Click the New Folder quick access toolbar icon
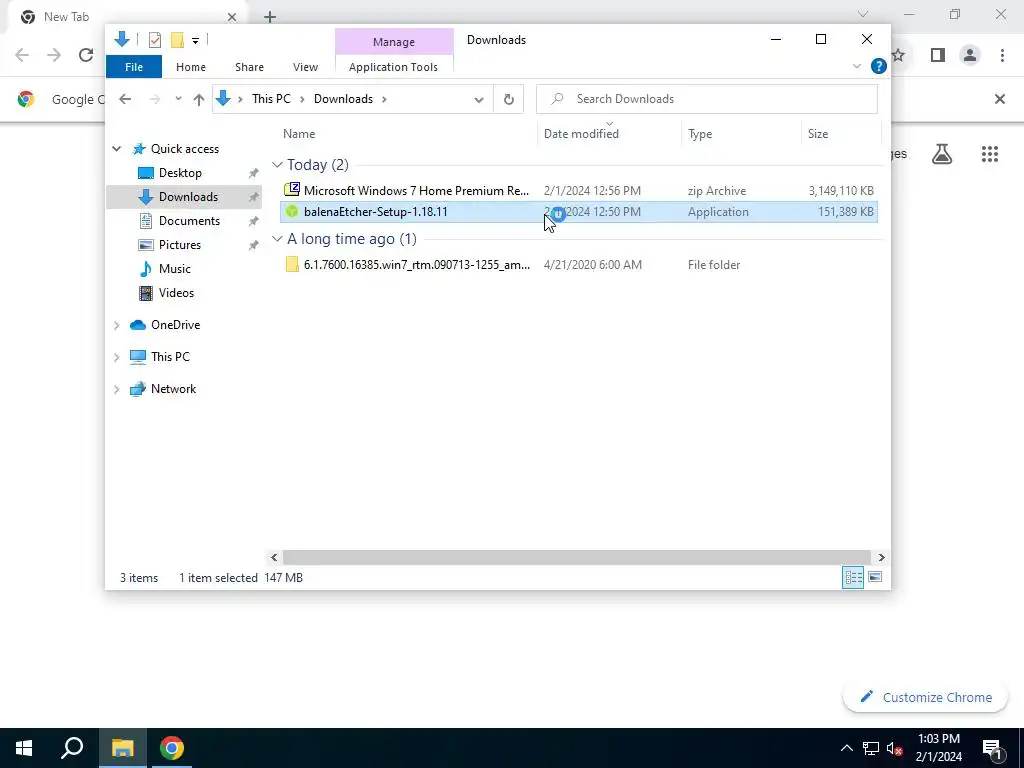Image resolution: width=1024 pixels, height=768 pixels. 177,40
